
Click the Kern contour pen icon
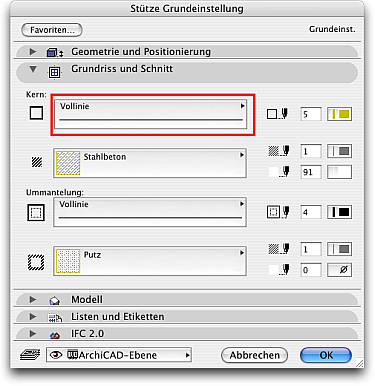point(277,114)
